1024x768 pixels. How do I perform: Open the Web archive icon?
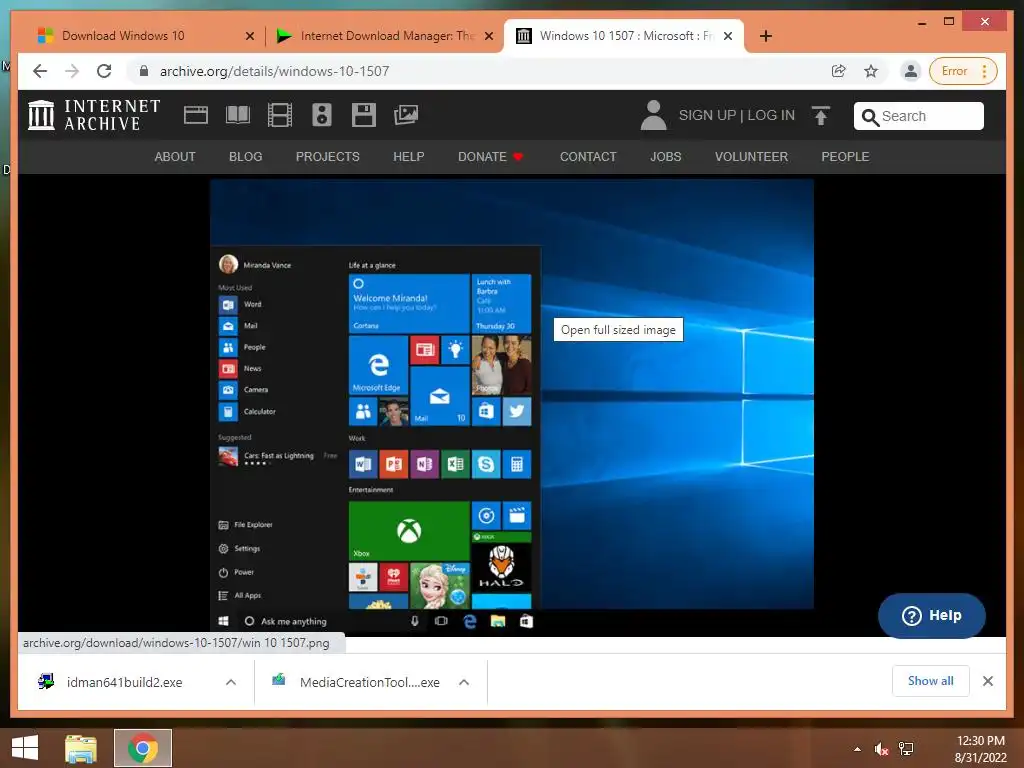[195, 115]
